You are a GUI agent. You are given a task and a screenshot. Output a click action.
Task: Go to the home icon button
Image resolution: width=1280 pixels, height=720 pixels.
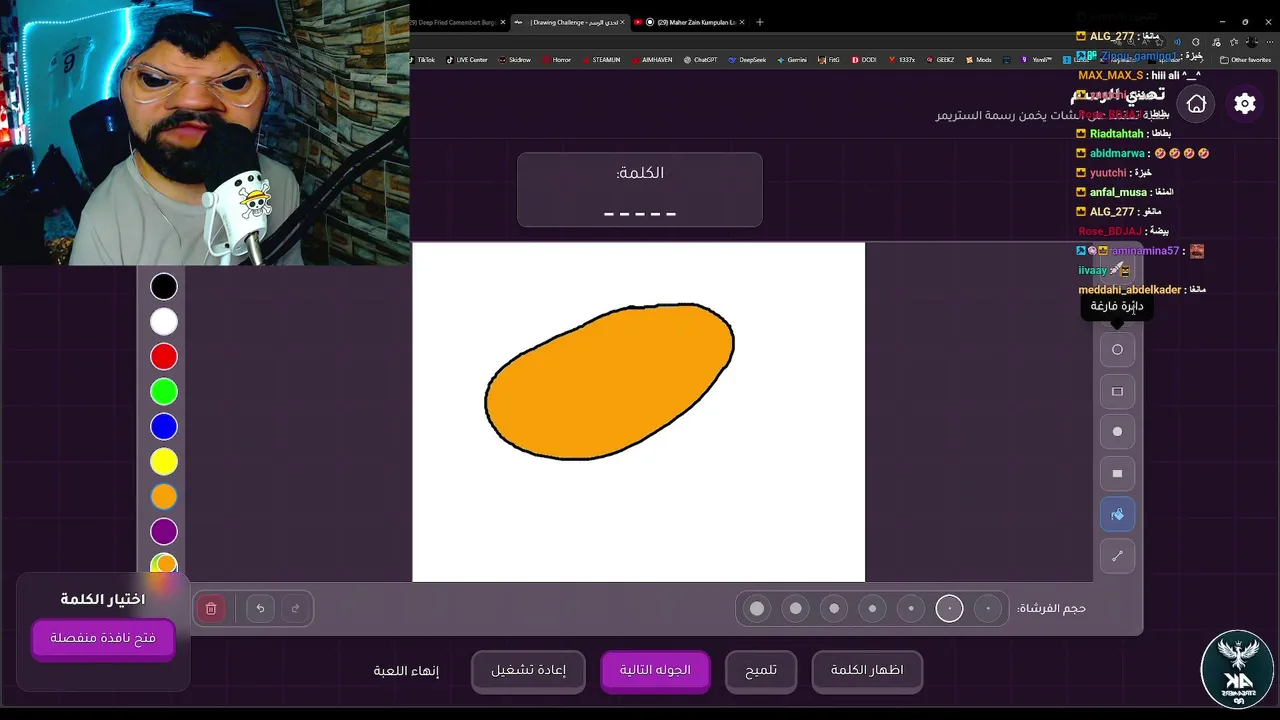pyautogui.click(x=1196, y=103)
